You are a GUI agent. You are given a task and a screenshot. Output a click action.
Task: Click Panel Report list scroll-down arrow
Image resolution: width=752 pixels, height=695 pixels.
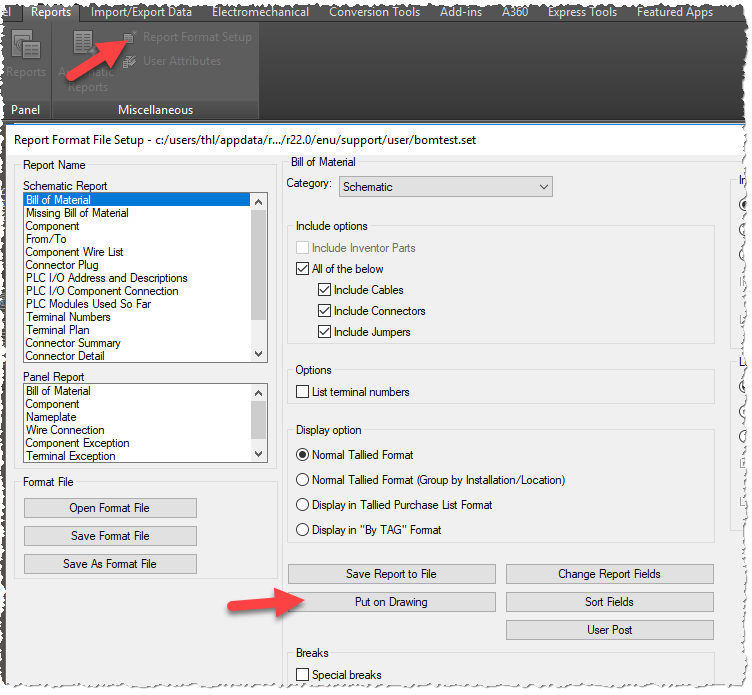[x=258, y=454]
